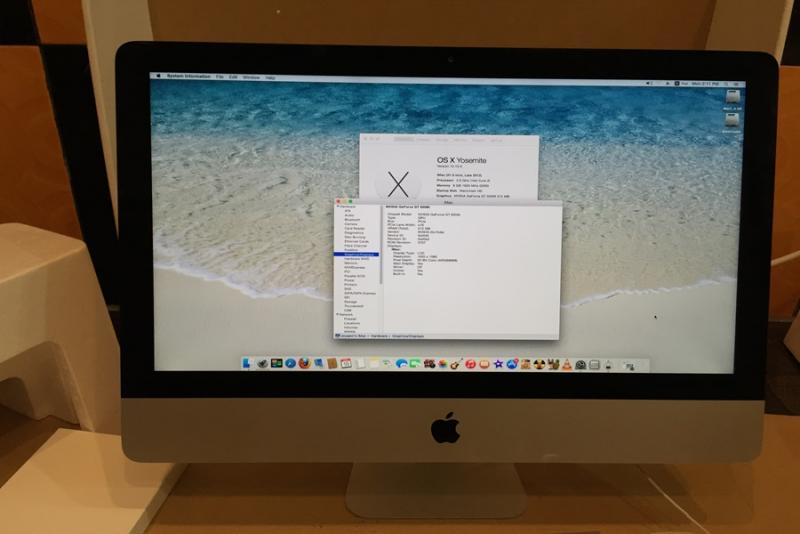Click the sidebar vertical scrollbar
This screenshot has height=534, width=800.
(x=381, y=245)
